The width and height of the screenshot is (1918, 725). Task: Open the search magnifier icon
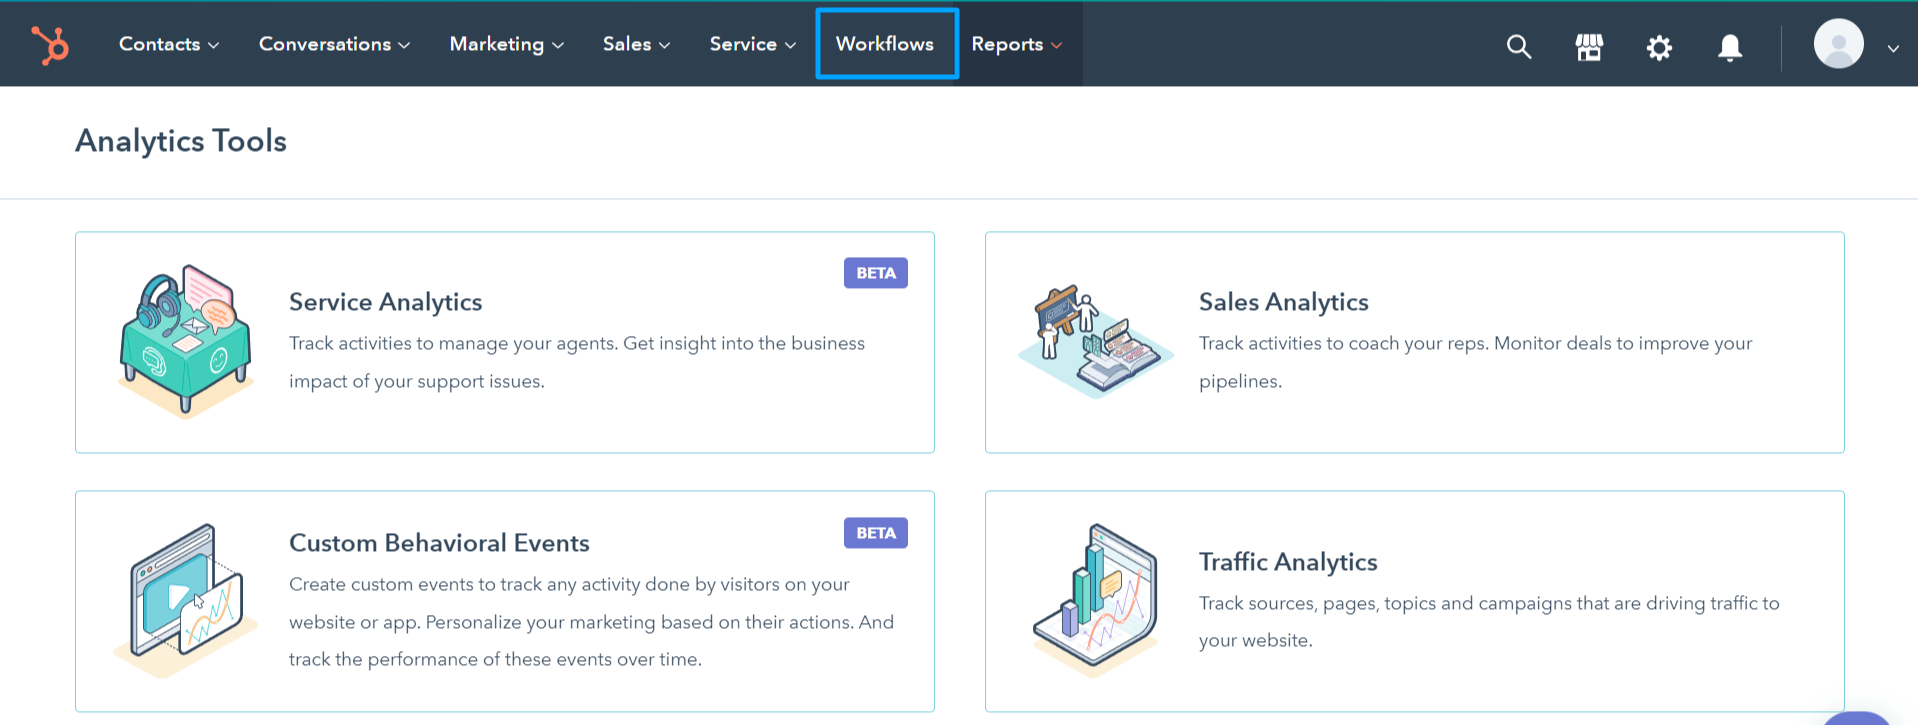click(1519, 46)
